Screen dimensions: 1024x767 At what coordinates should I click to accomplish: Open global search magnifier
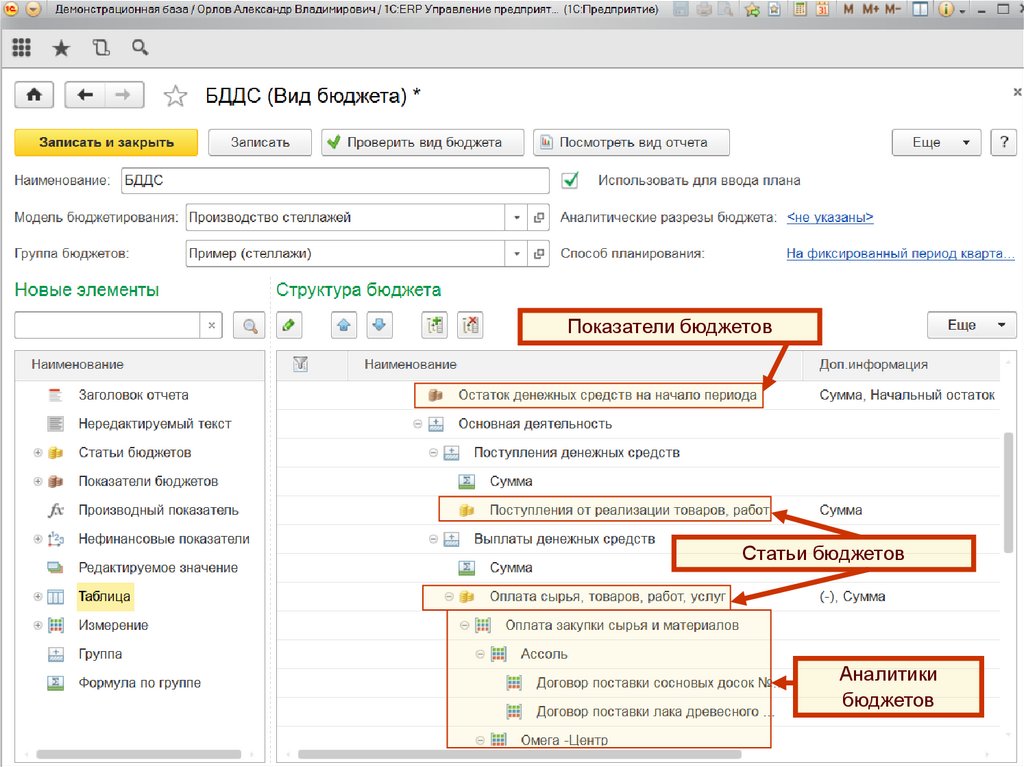(140, 48)
